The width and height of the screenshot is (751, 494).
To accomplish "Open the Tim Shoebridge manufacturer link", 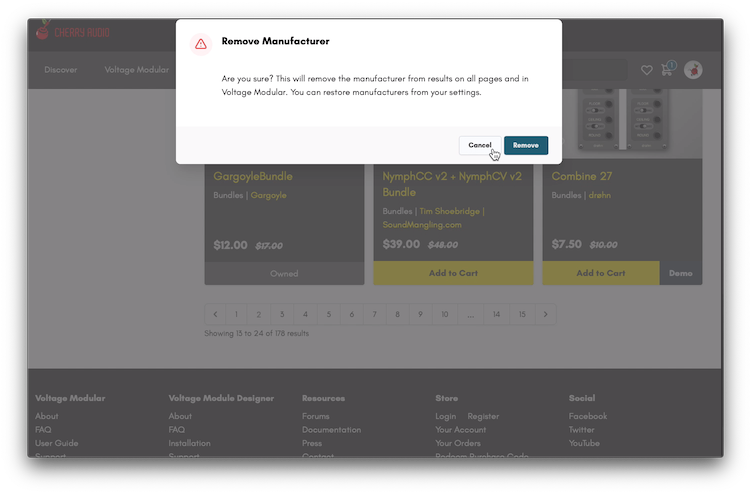I will pos(450,211).
